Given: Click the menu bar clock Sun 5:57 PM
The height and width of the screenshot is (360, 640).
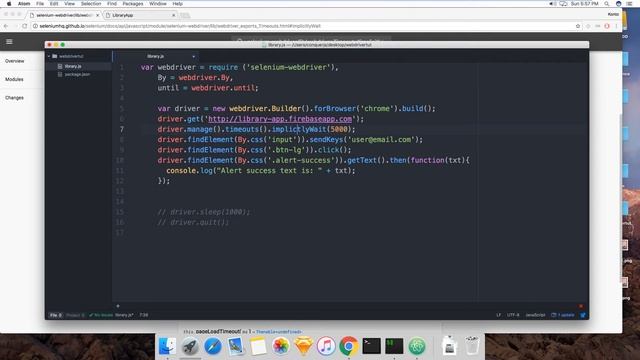Looking at the screenshot, I should pyautogui.click(x=584, y=4).
